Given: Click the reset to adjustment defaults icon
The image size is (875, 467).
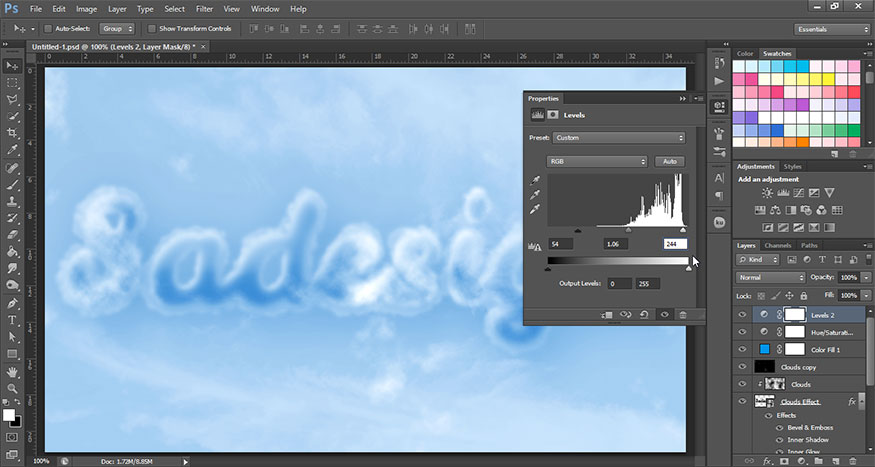Looking at the screenshot, I should [645, 314].
